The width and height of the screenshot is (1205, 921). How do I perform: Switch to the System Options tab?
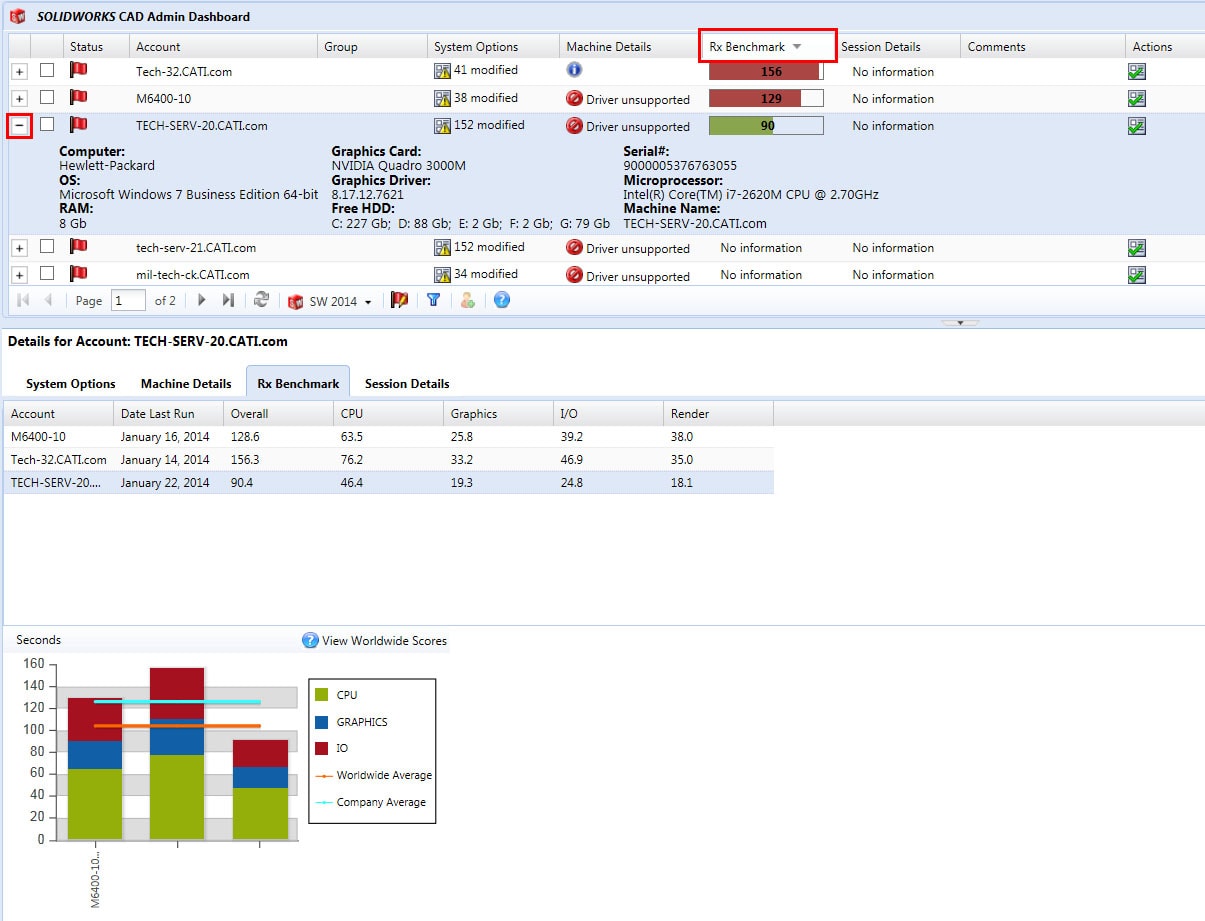(71, 383)
